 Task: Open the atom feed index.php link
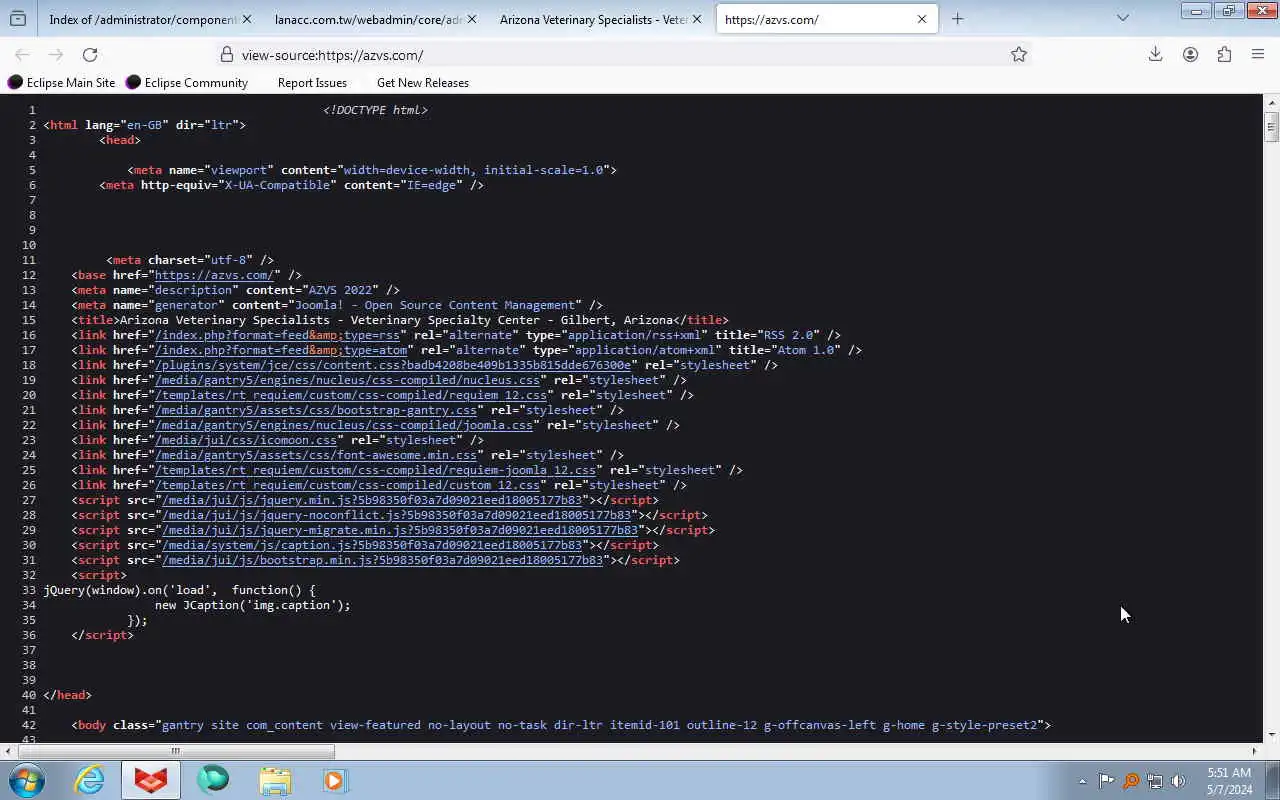[281, 350]
